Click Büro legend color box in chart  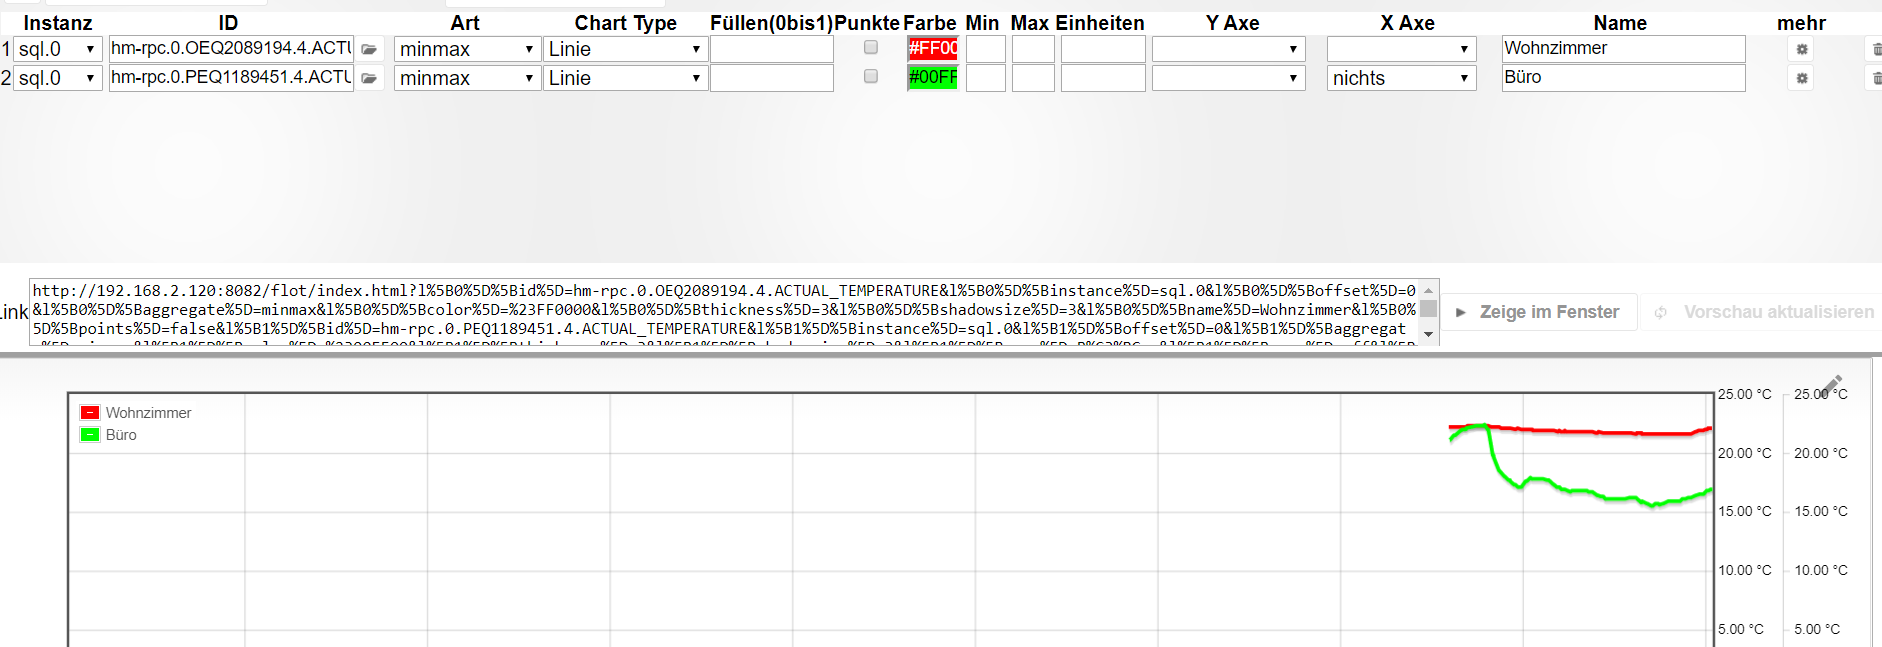click(x=90, y=435)
